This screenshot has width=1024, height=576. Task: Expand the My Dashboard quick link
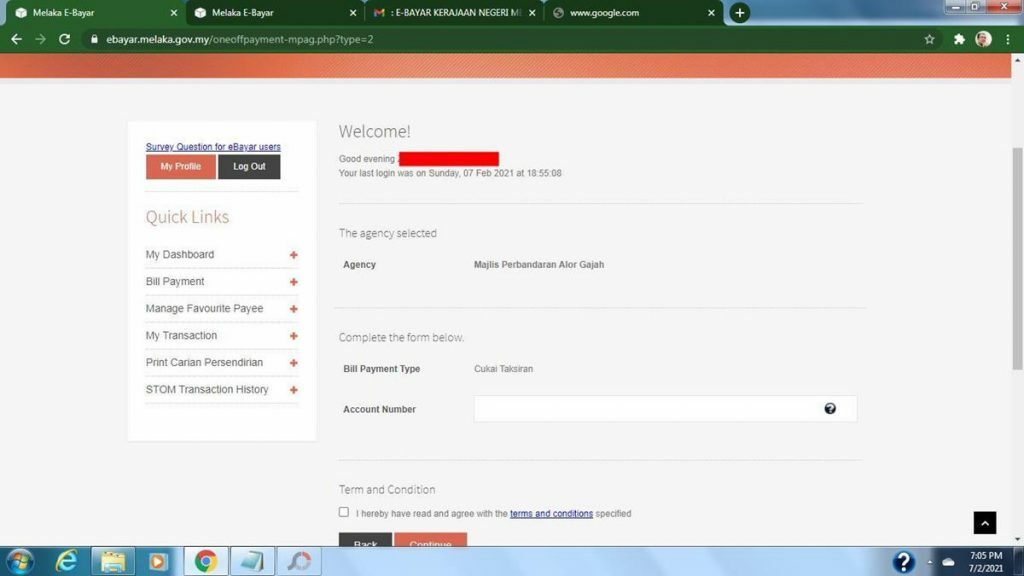(293, 255)
